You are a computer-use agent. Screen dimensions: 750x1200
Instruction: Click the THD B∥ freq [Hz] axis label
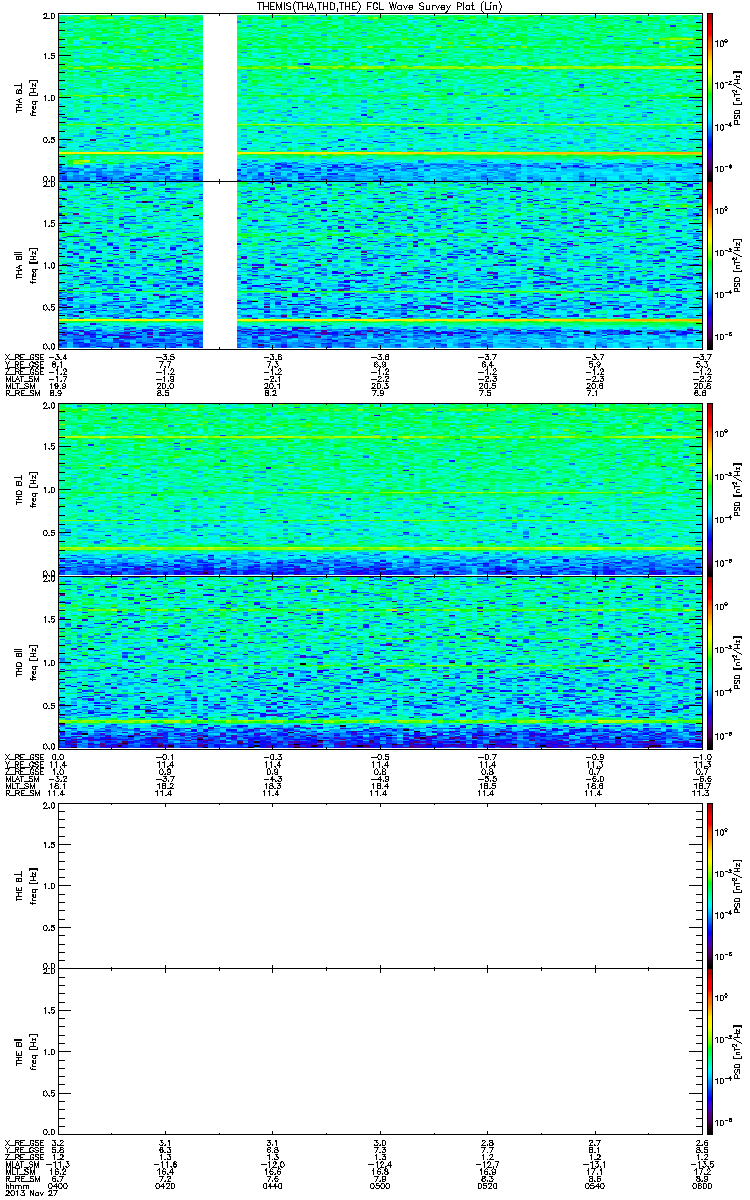pyautogui.click(x=32, y=662)
